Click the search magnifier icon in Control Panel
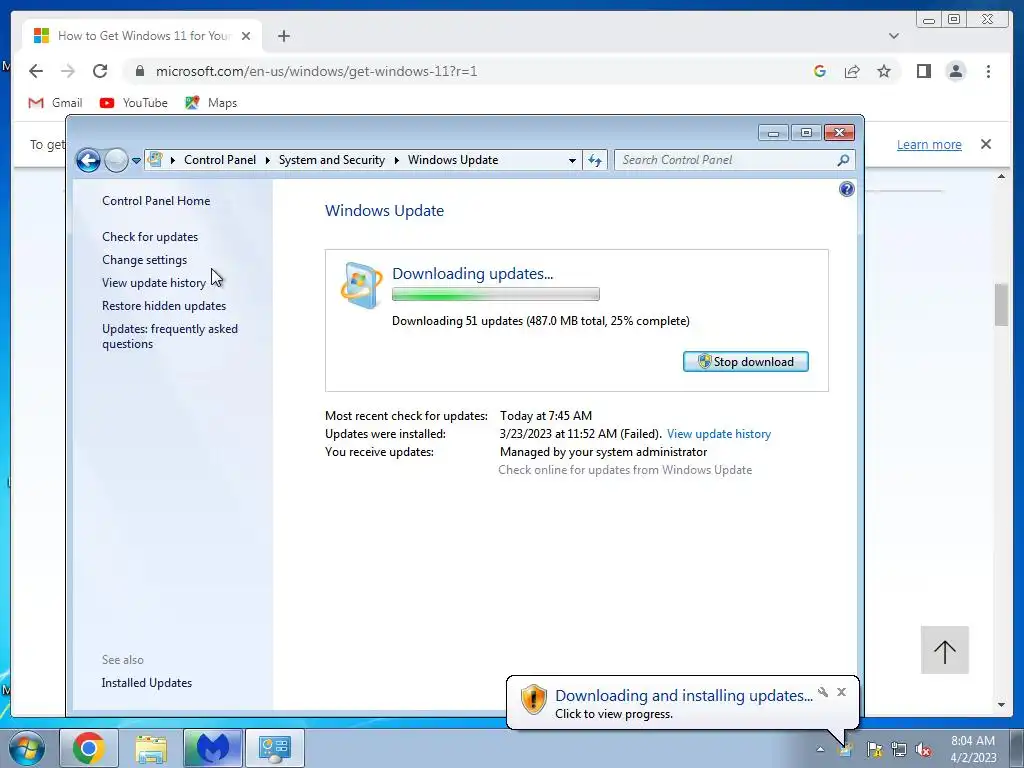Screen dimensions: 1024x768 (x=843, y=160)
